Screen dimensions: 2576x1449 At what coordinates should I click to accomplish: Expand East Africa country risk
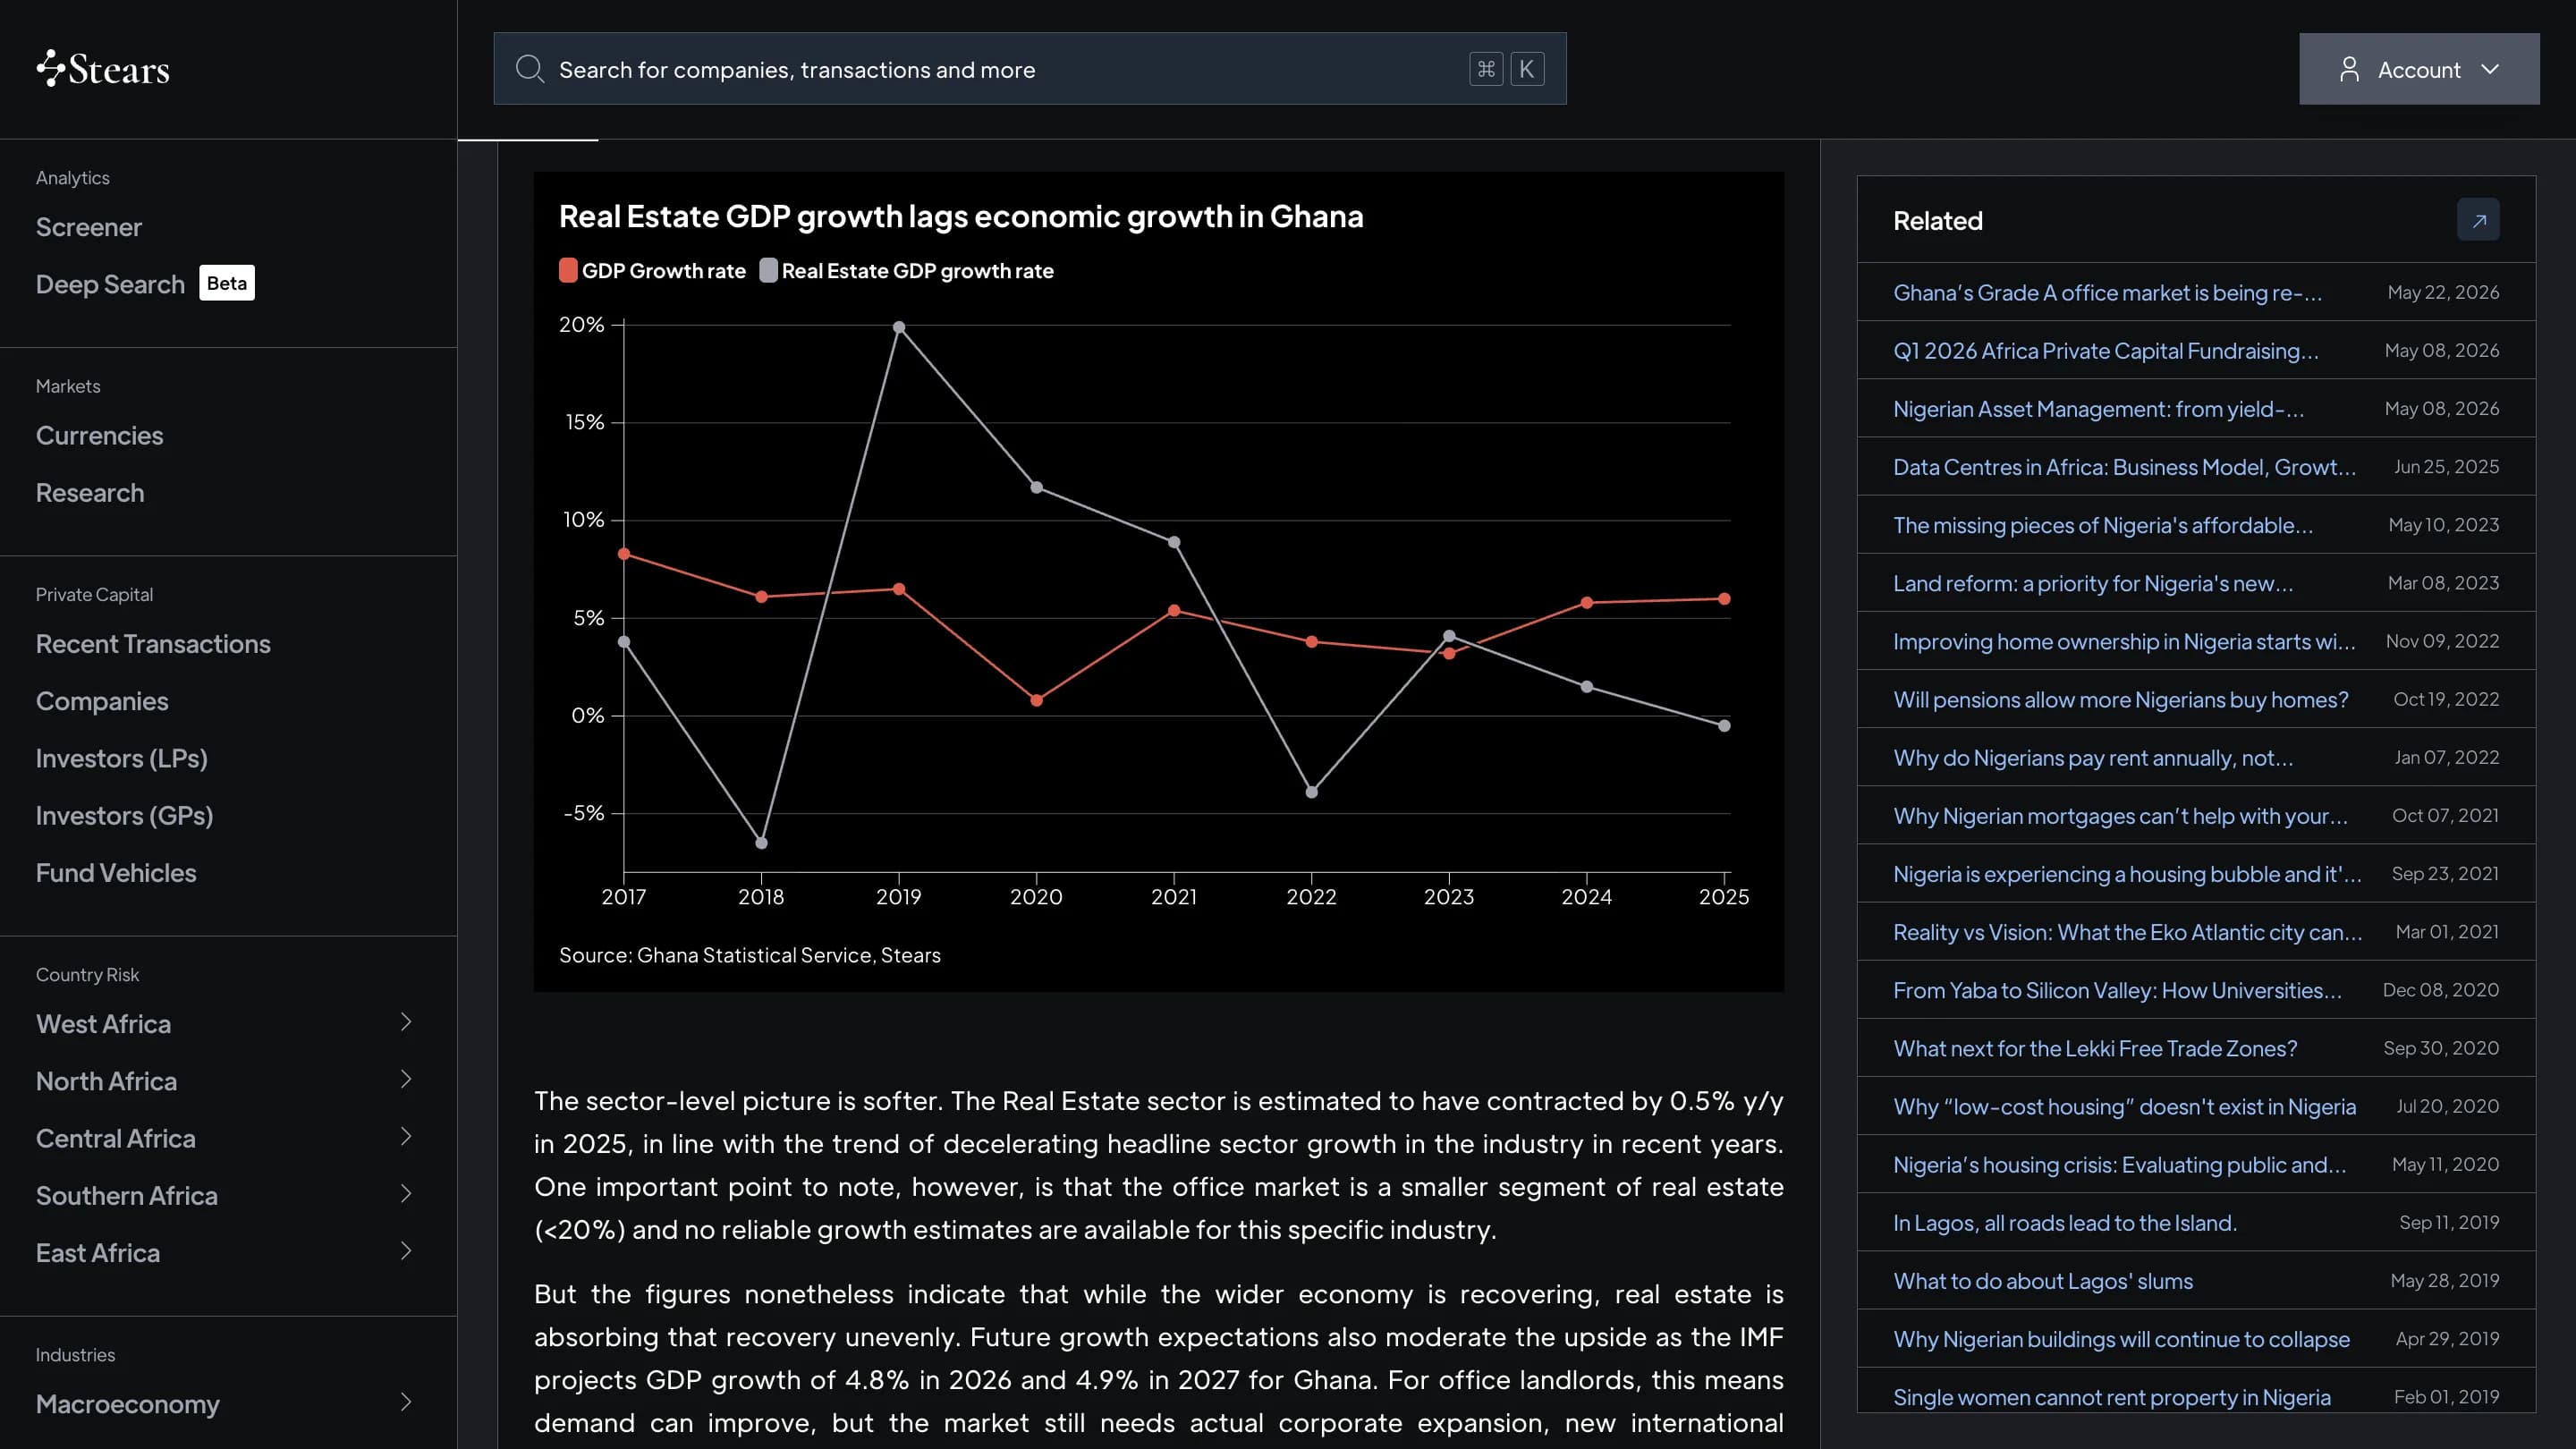pos(405,1251)
